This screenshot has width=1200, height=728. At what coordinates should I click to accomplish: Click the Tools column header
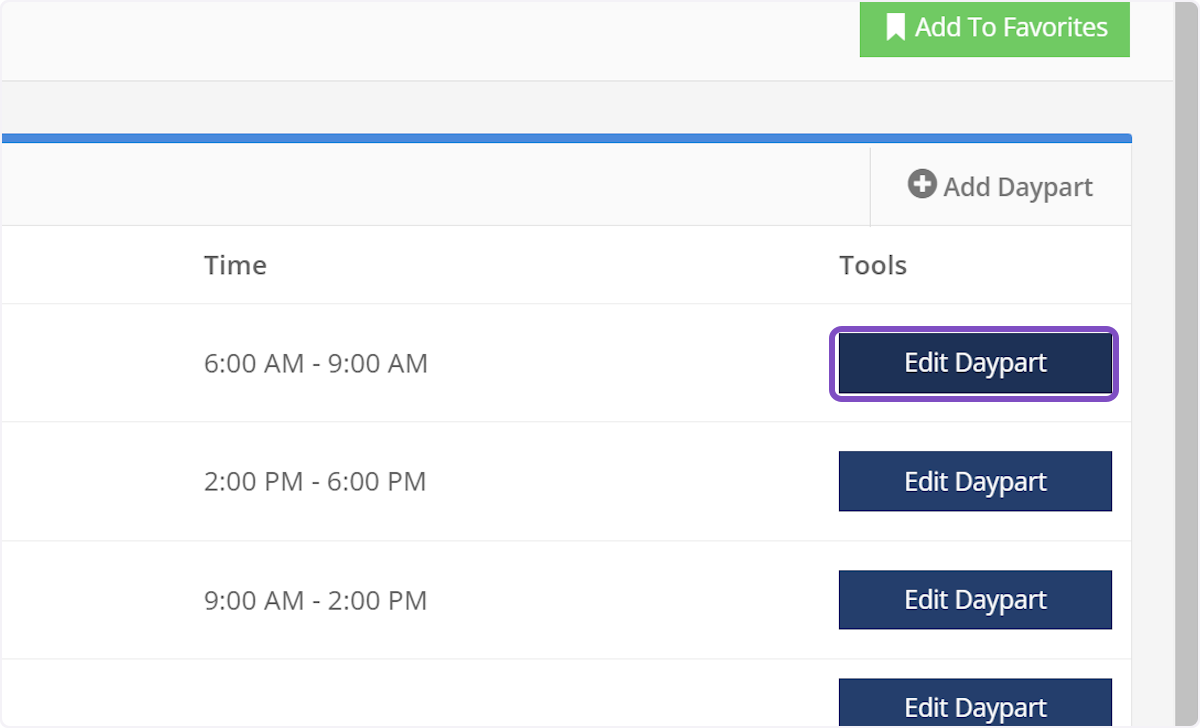pyautogui.click(x=872, y=265)
